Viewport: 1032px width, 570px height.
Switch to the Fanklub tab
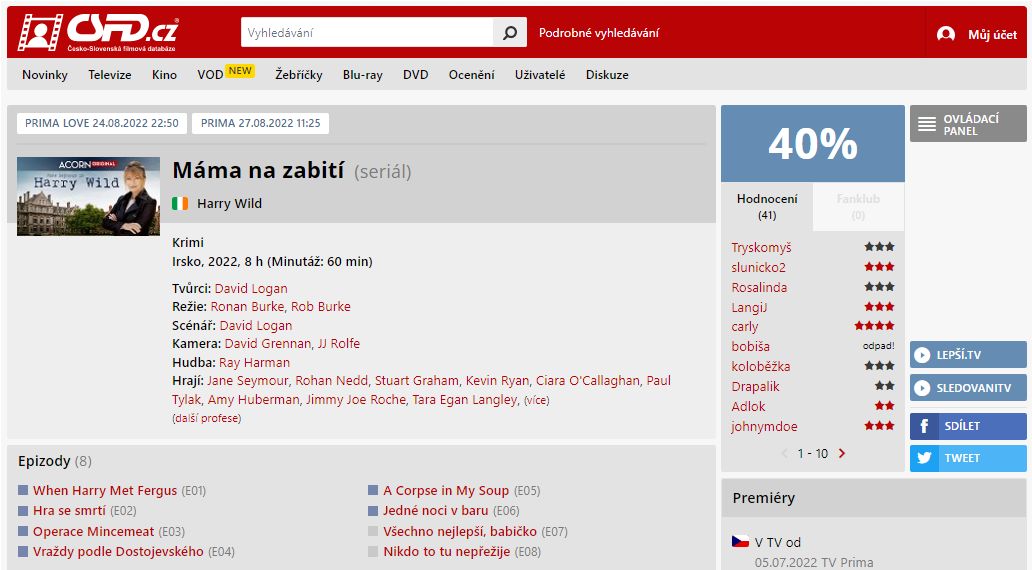click(x=858, y=207)
